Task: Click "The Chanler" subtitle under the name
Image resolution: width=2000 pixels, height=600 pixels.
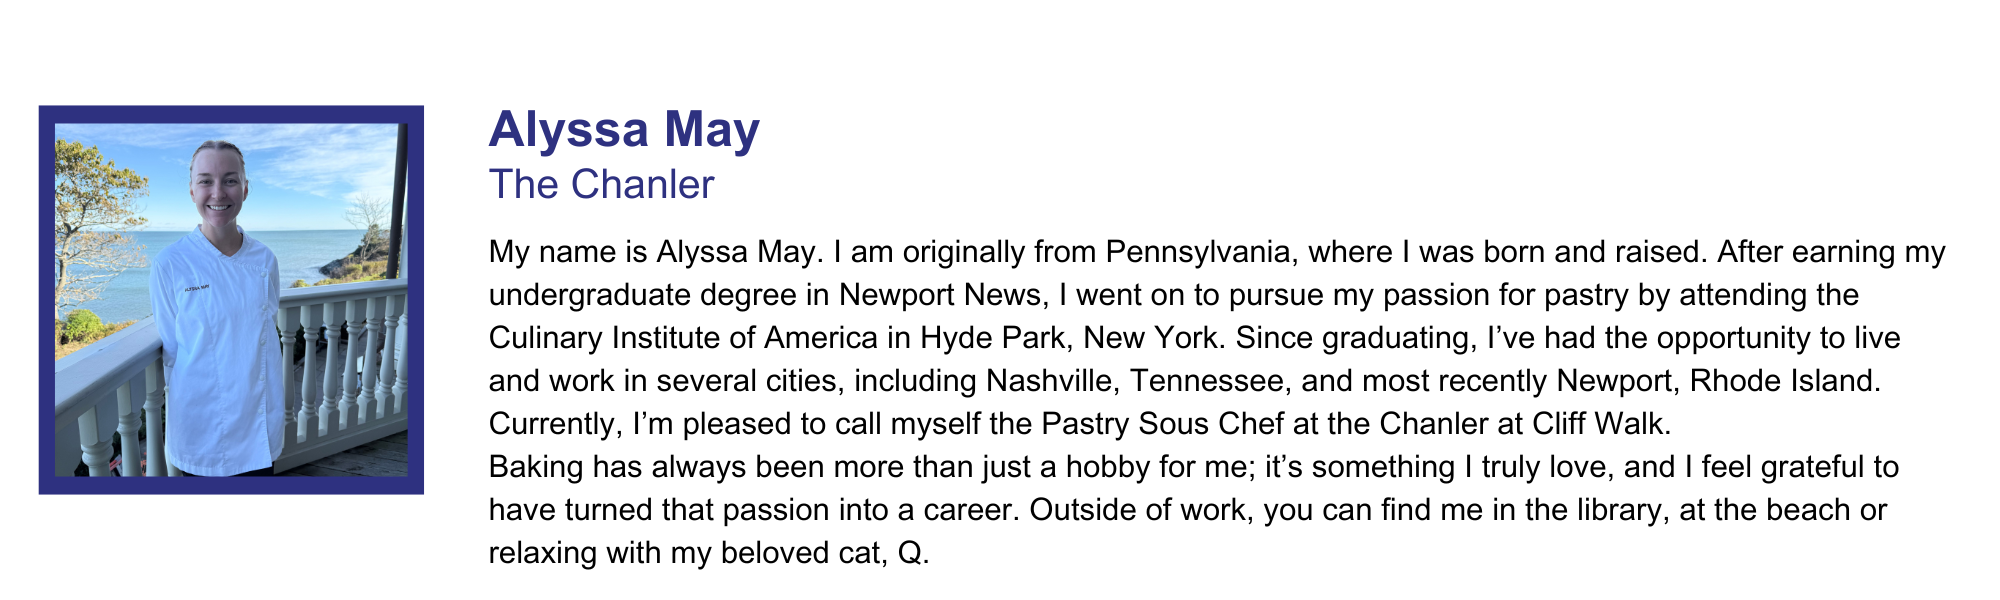Action: (x=601, y=185)
